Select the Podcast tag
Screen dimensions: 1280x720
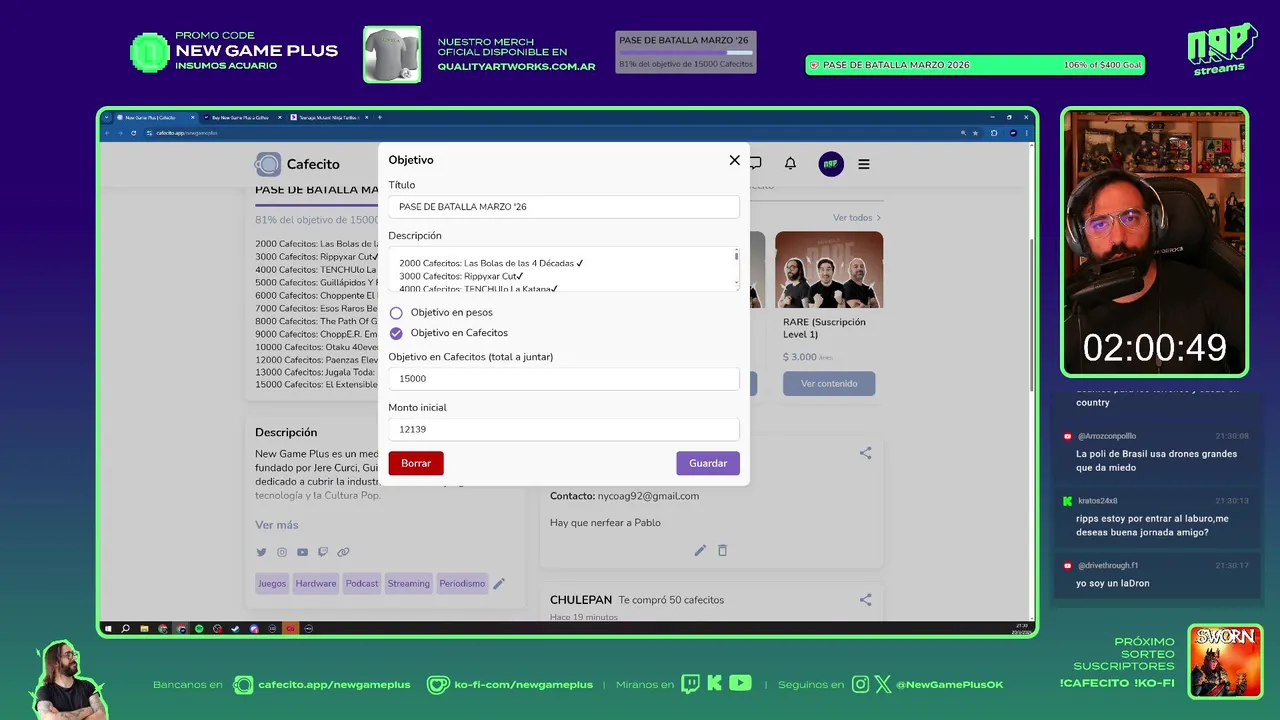(x=362, y=583)
